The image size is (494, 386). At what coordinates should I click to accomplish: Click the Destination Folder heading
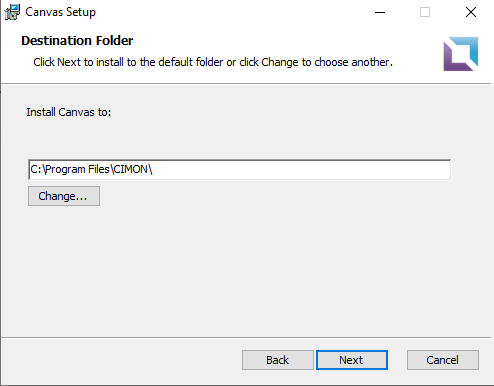pos(77,41)
